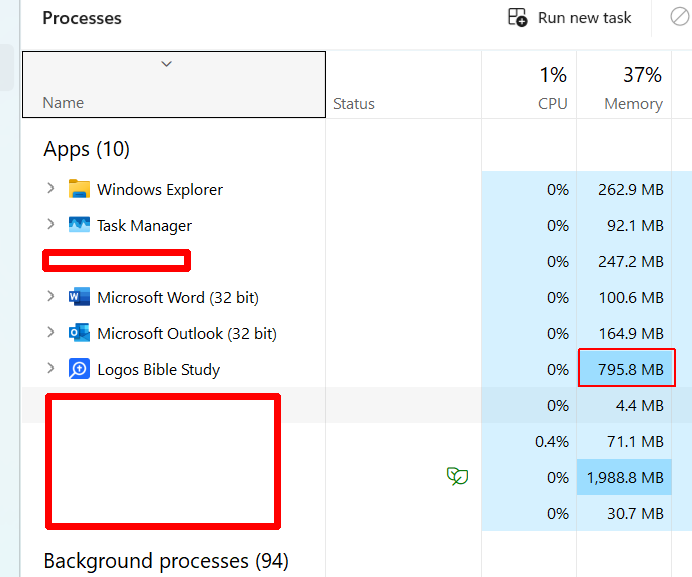Click the disabled End task circle icon
Screen dimensions: 692x577
tap(680, 17)
